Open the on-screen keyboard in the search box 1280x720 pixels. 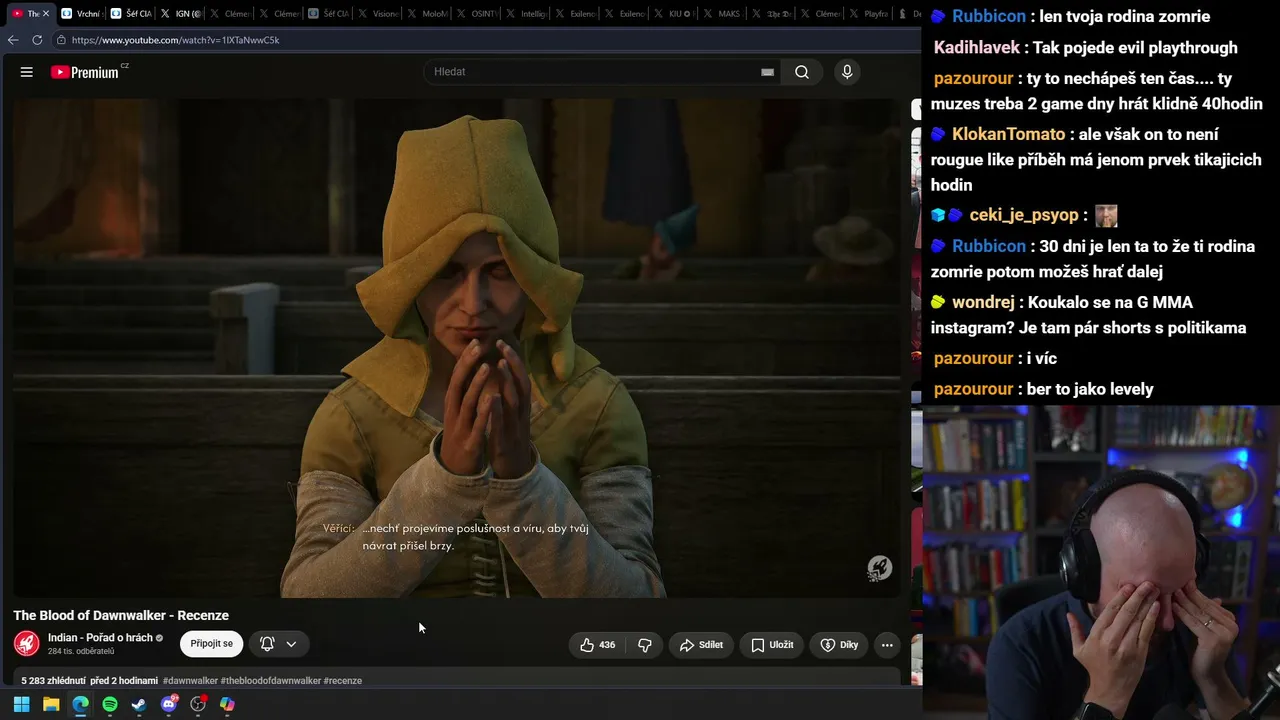[x=767, y=72]
